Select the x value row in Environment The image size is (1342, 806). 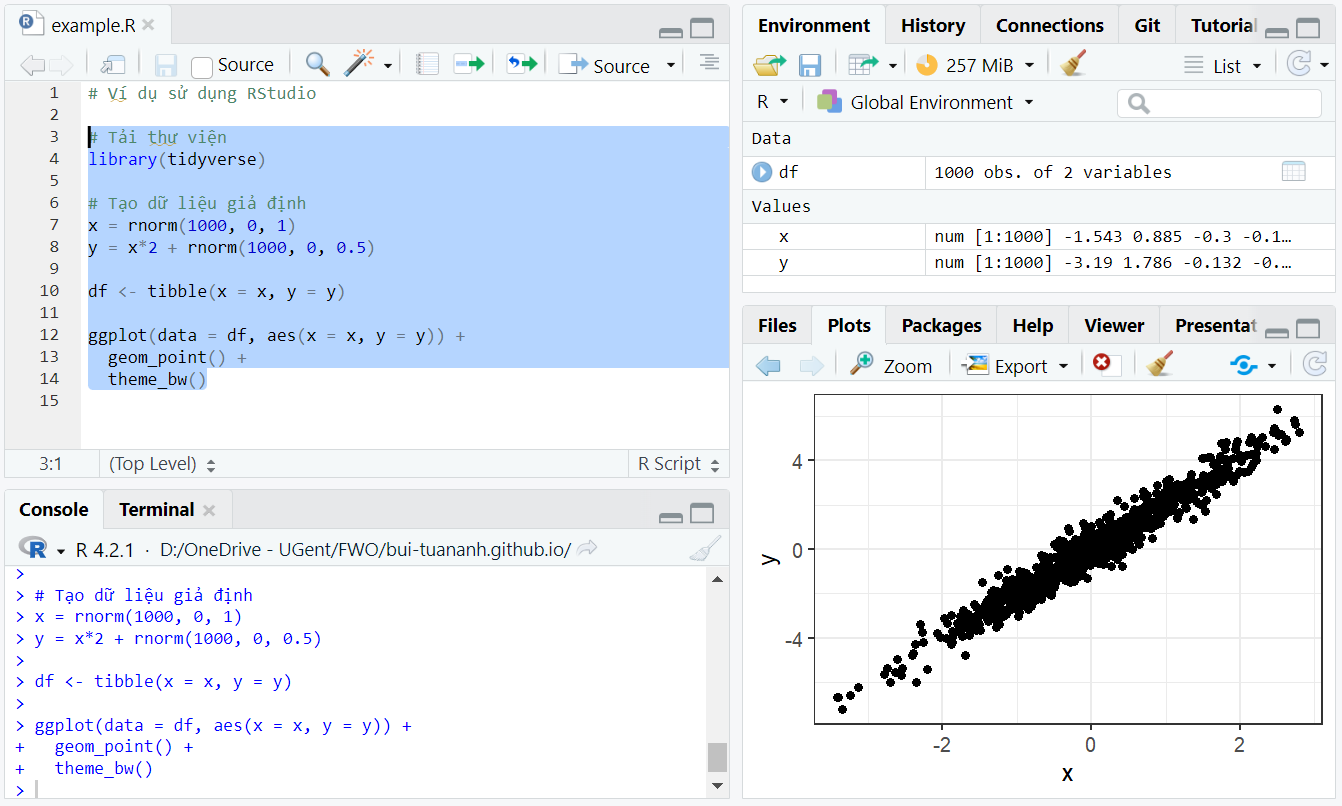click(1038, 237)
